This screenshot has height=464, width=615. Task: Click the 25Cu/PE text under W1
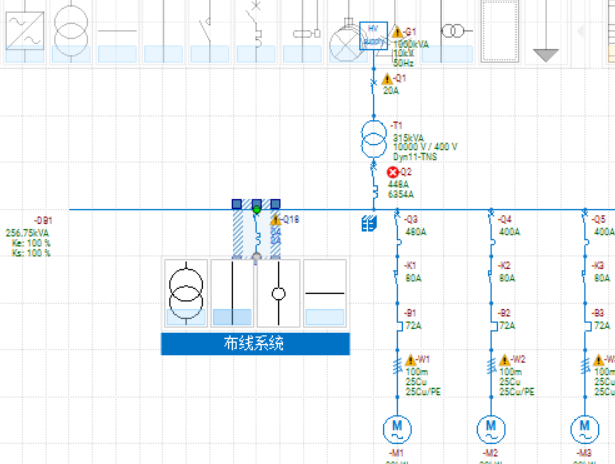pos(423,391)
